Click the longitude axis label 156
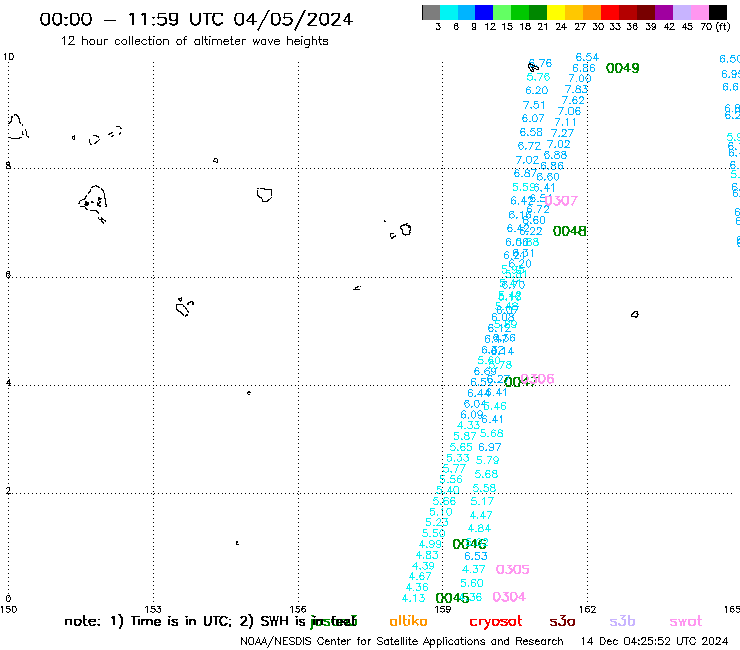The width and height of the screenshot is (740, 650). click(298, 609)
